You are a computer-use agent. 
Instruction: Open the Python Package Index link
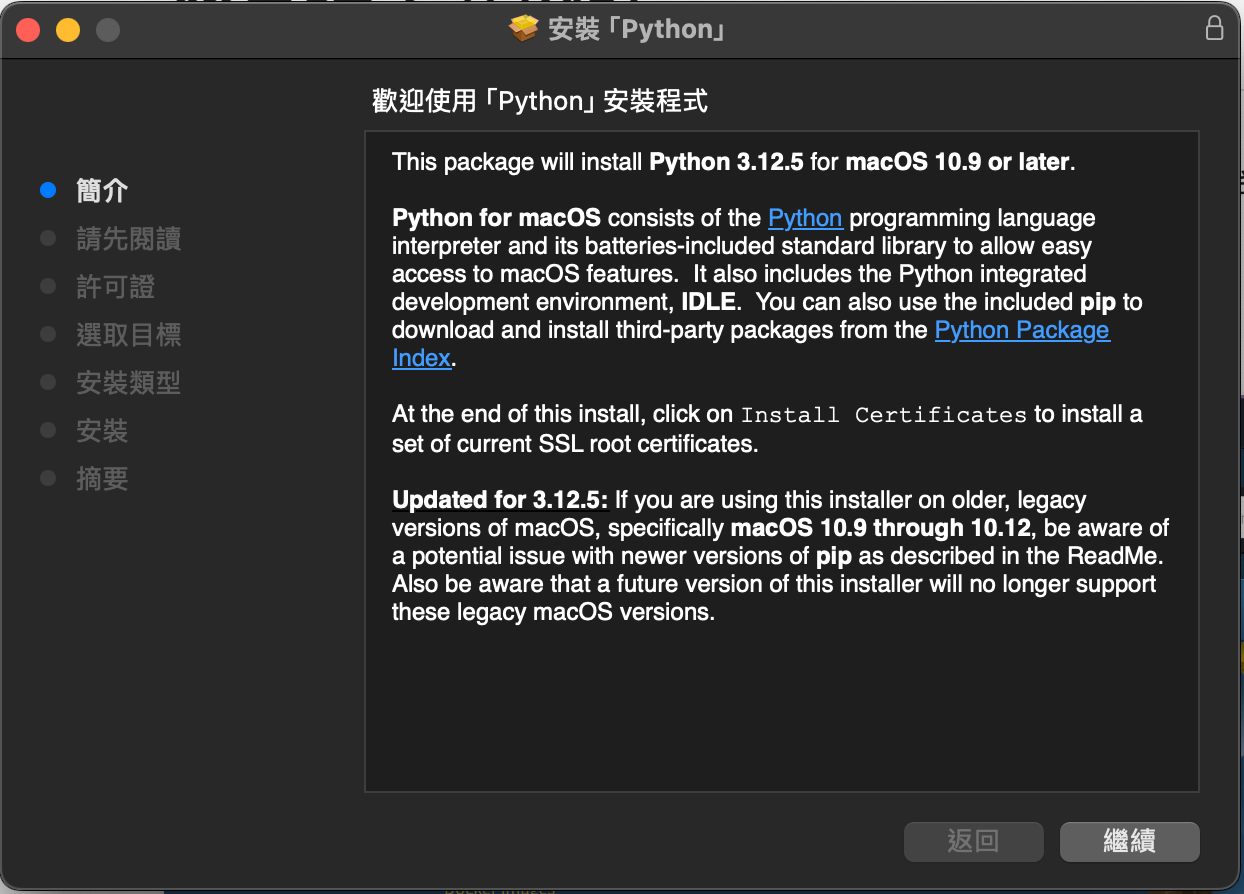tap(1021, 330)
